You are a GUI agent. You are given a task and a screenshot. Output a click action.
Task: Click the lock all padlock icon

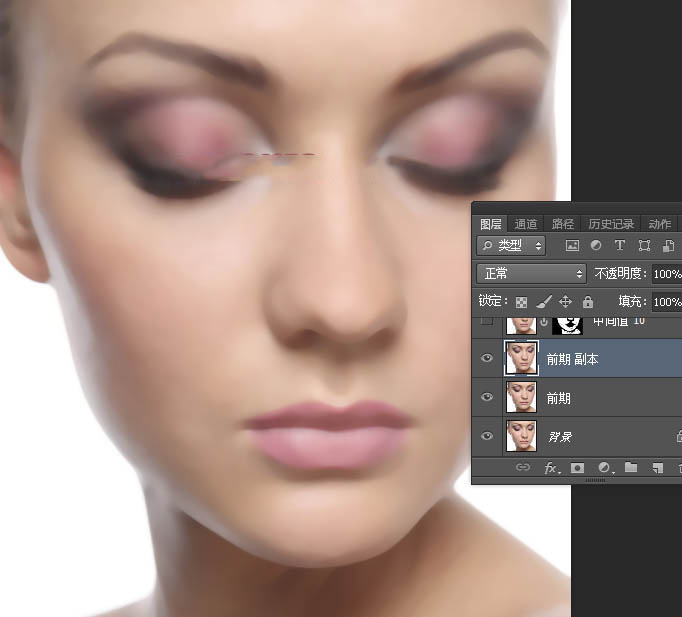tap(588, 302)
